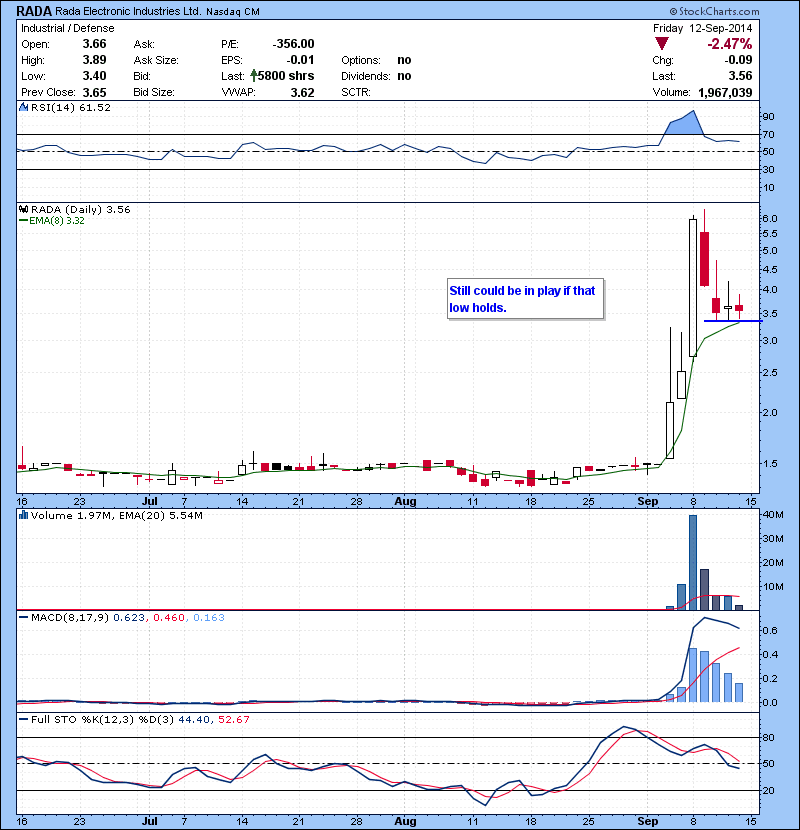Click the Prev Close value 3.65
The width and height of the screenshot is (800, 830).
pyautogui.click(x=94, y=92)
